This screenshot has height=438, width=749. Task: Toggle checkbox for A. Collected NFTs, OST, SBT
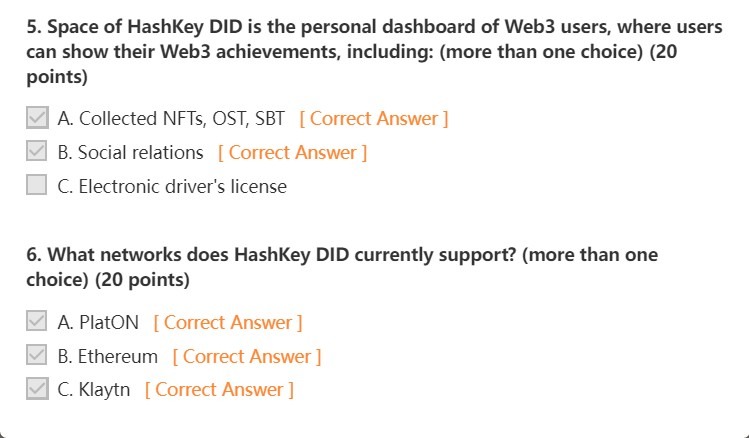pyautogui.click(x=37, y=119)
